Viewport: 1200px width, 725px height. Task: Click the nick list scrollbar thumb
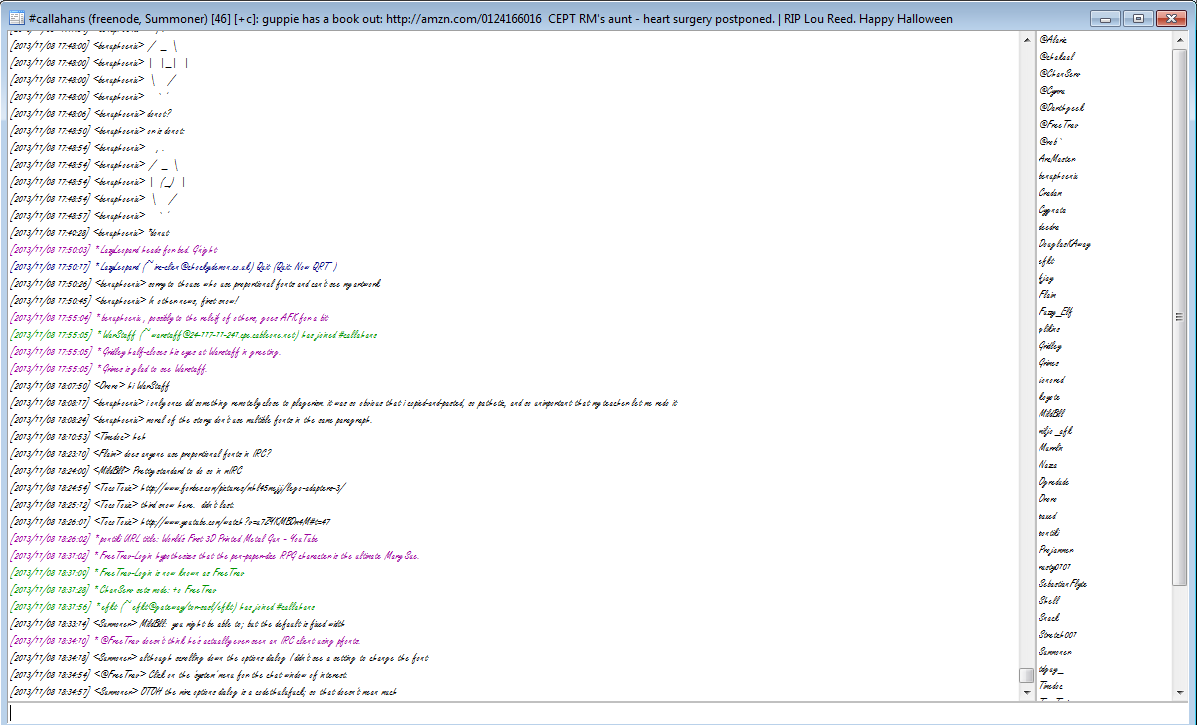[x=1179, y=318]
